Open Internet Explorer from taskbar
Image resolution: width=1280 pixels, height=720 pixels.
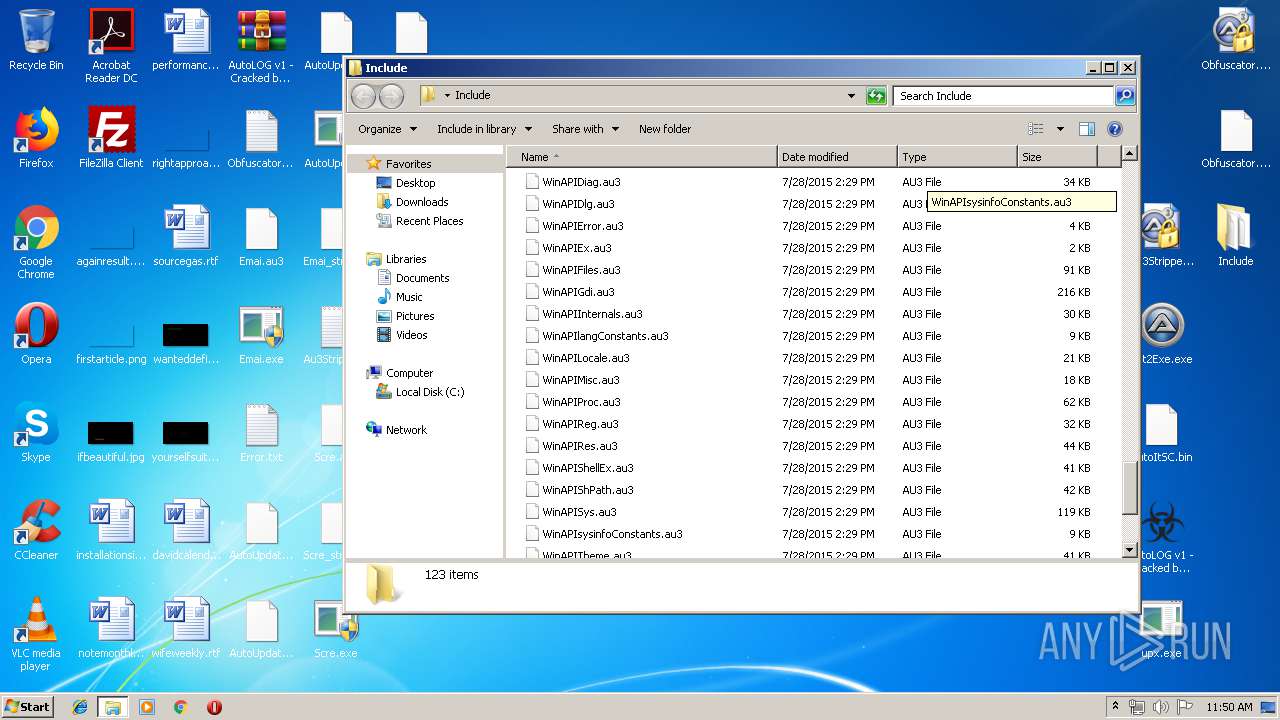pos(80,707)
